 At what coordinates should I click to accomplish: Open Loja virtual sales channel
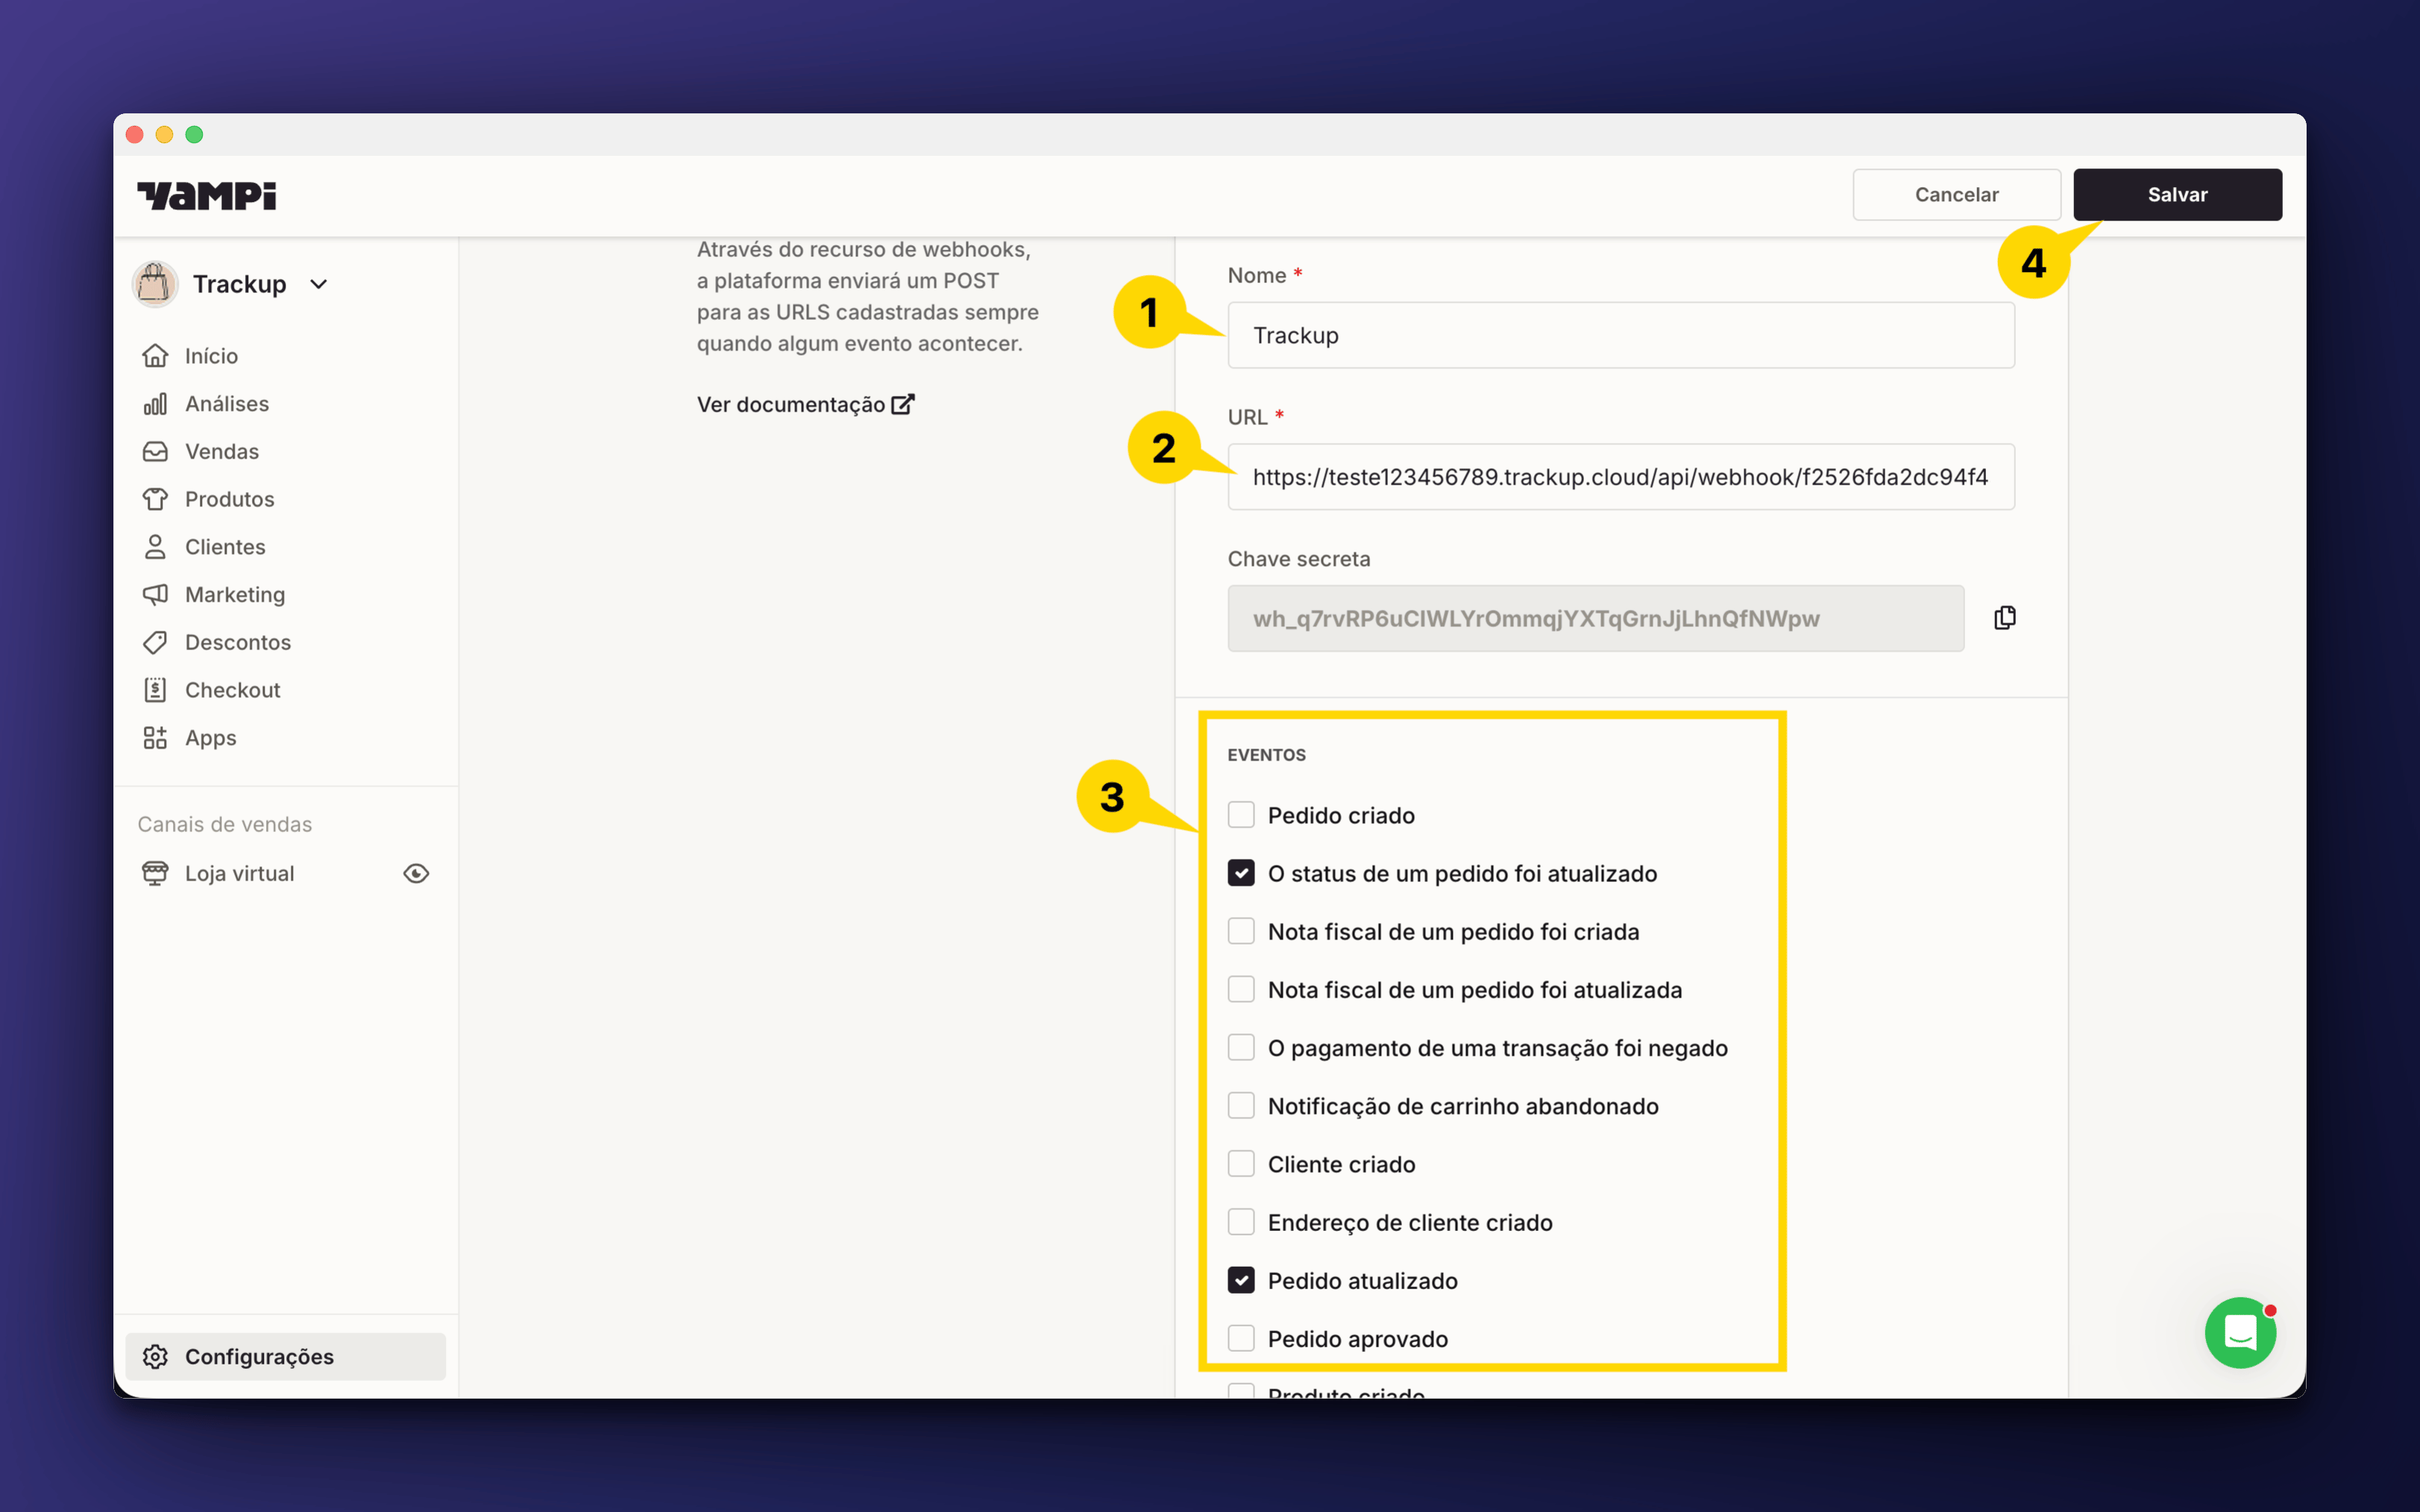[240, 873]
